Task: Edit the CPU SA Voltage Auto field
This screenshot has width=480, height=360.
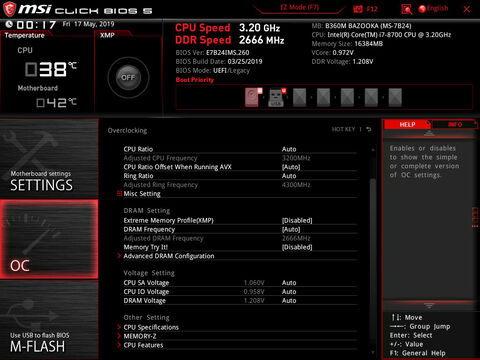Action: pos(289,283)
